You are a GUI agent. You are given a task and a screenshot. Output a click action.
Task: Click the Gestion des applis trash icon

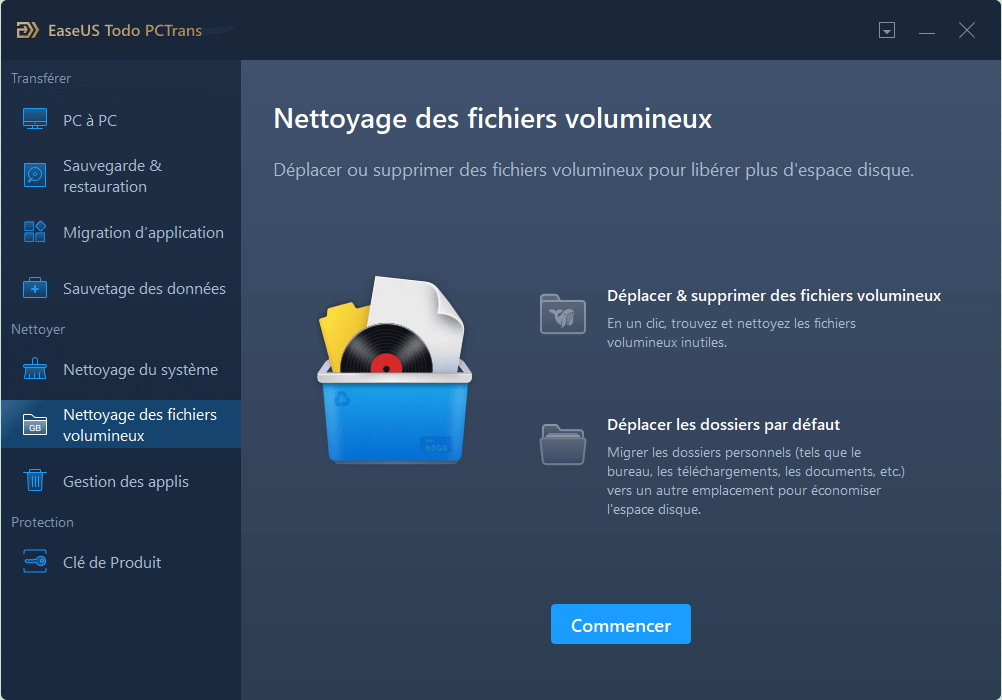coord(35,480)
